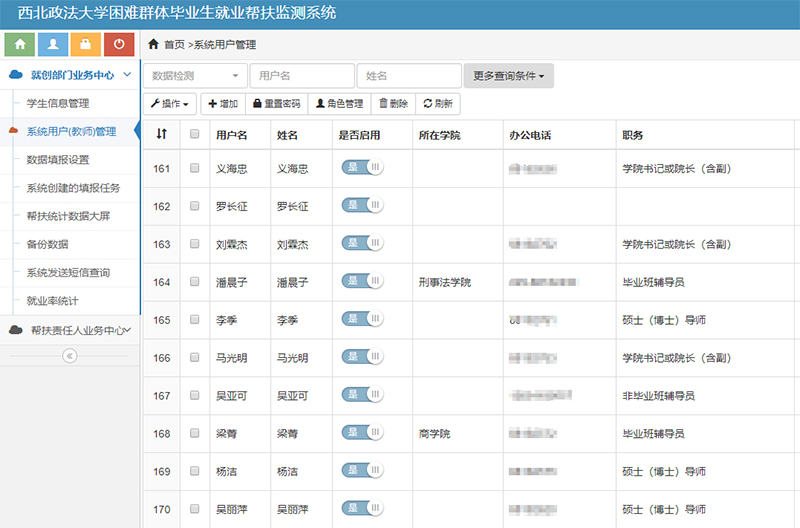Expand the 更多查询条件 dropdown

[508, 76]
